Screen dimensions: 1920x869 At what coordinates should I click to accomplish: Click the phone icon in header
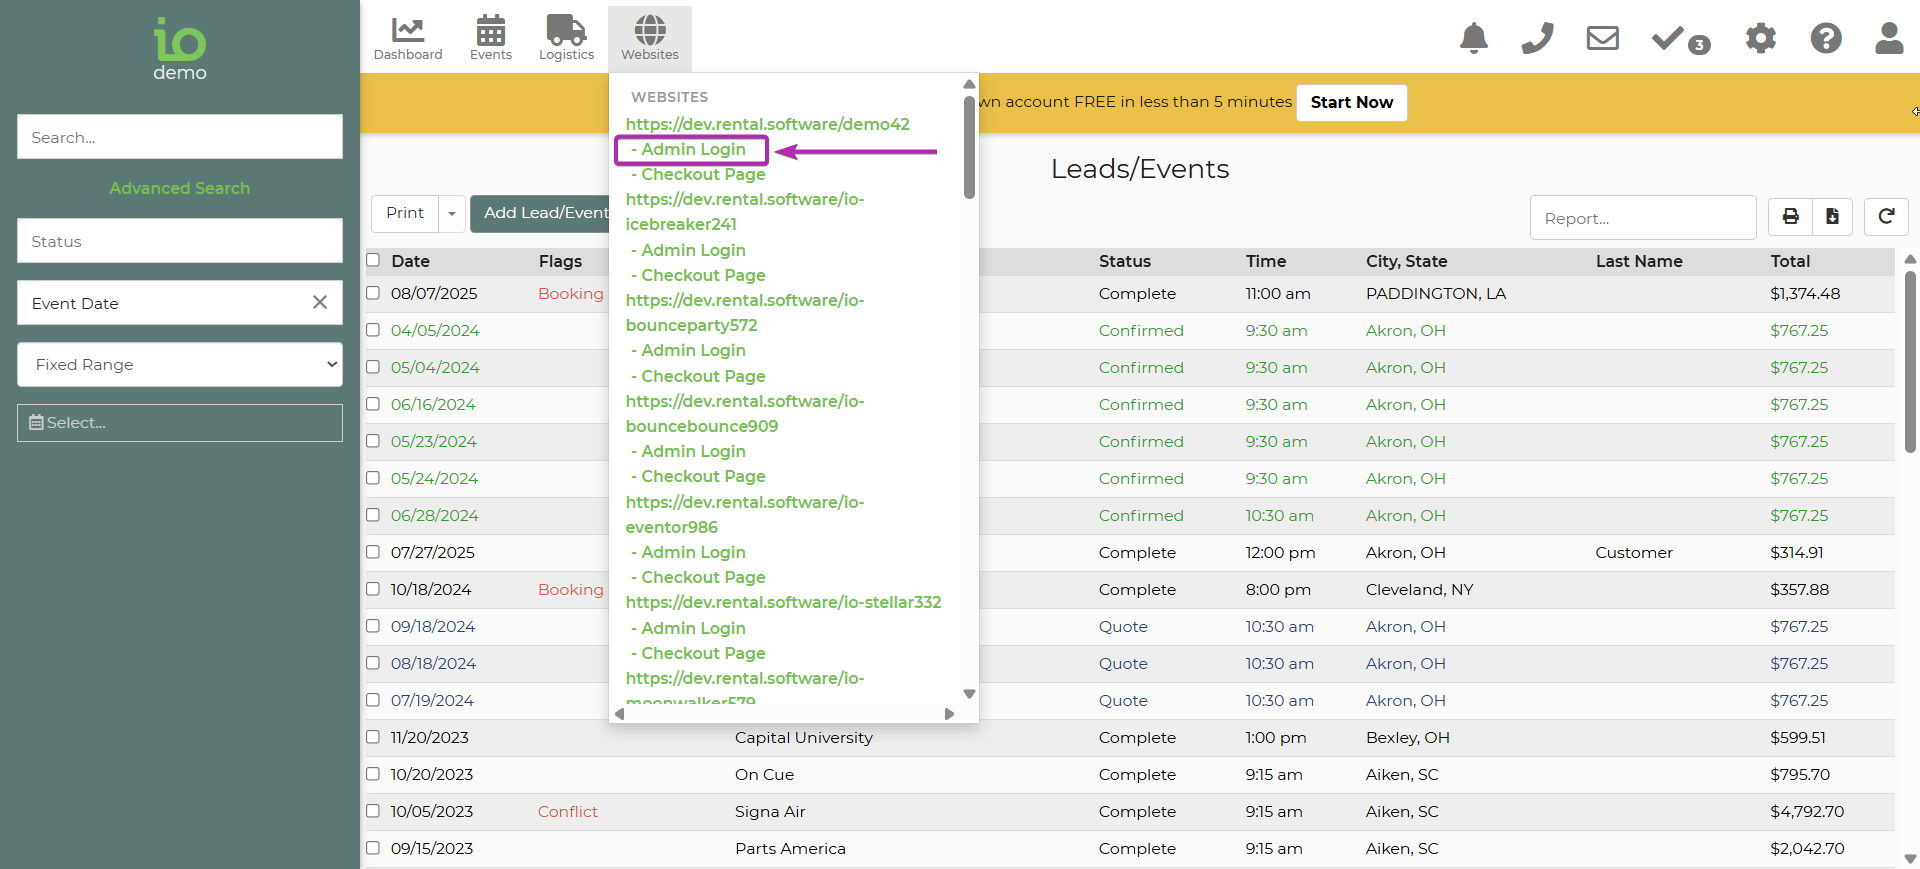click(1537, 38)
